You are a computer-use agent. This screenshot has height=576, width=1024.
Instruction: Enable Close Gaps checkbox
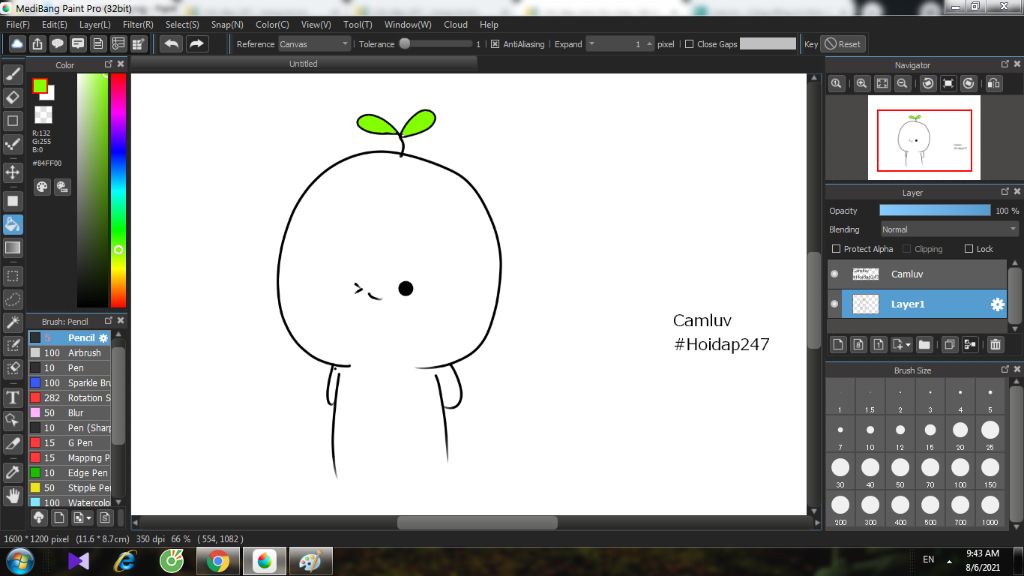tap(689, 44)
